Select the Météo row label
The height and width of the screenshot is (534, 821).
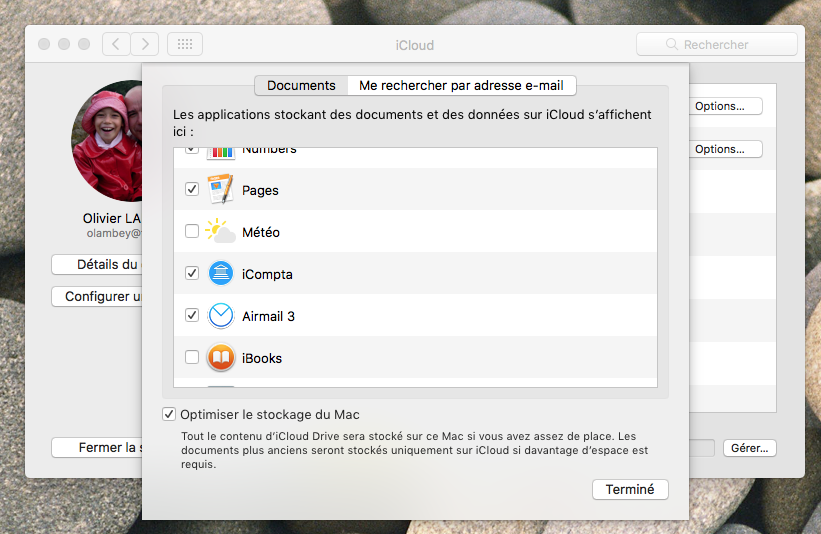point(261,232)
